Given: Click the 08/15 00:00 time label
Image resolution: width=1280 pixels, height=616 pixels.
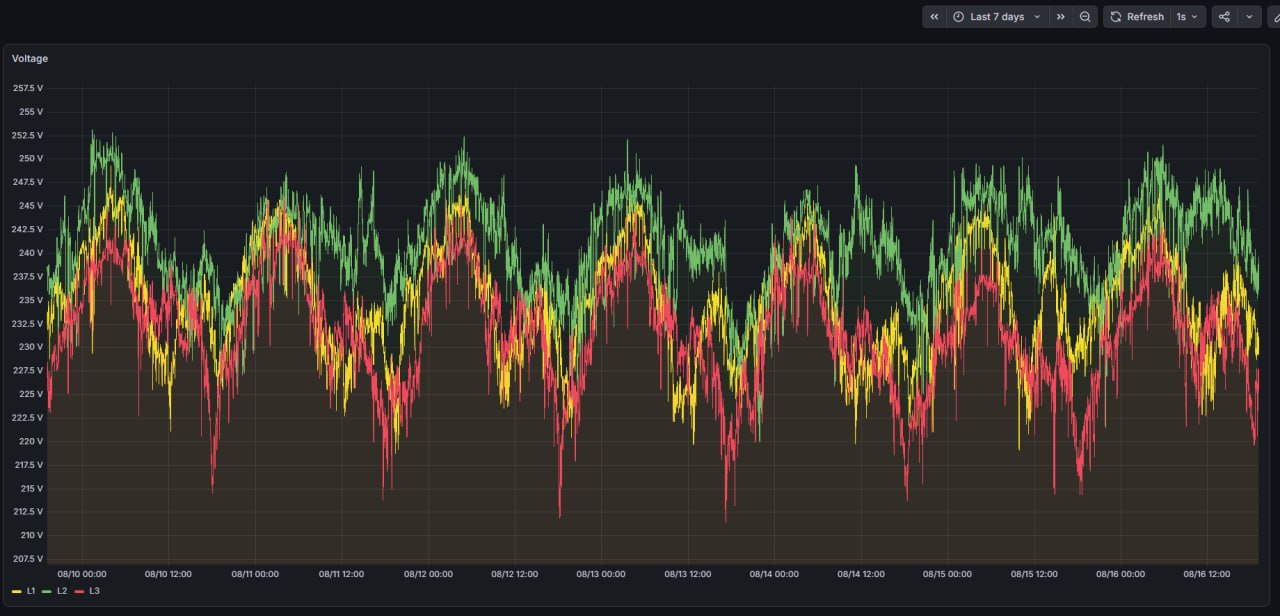Looking at the screenshot, I should tap(947, 574).
